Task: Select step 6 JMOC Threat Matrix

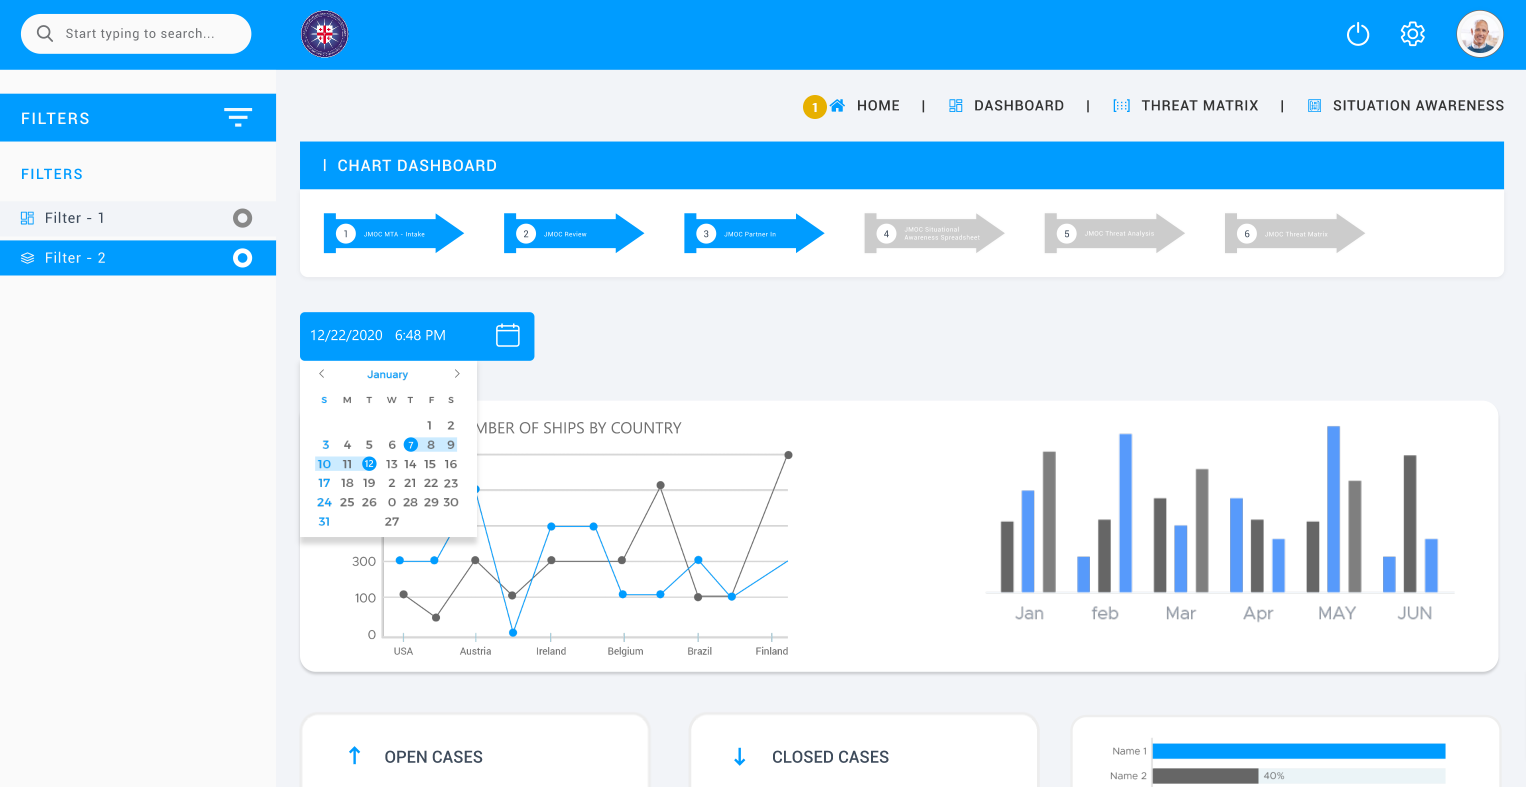Action: coord(1294,234)
